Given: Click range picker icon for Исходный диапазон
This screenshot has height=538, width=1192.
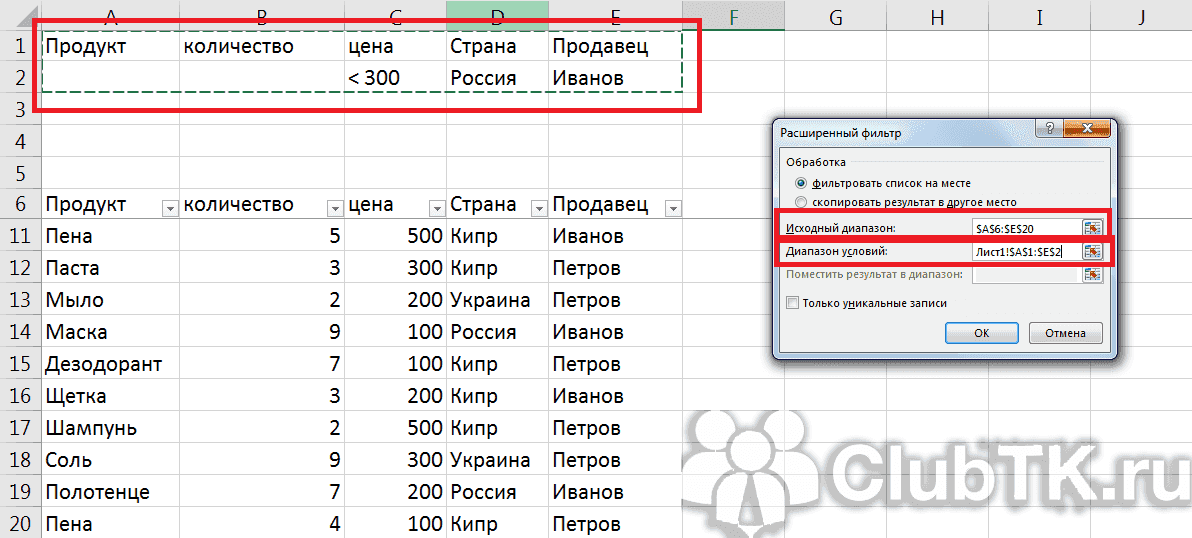Looking at the screenshot, I should 1092,228.
